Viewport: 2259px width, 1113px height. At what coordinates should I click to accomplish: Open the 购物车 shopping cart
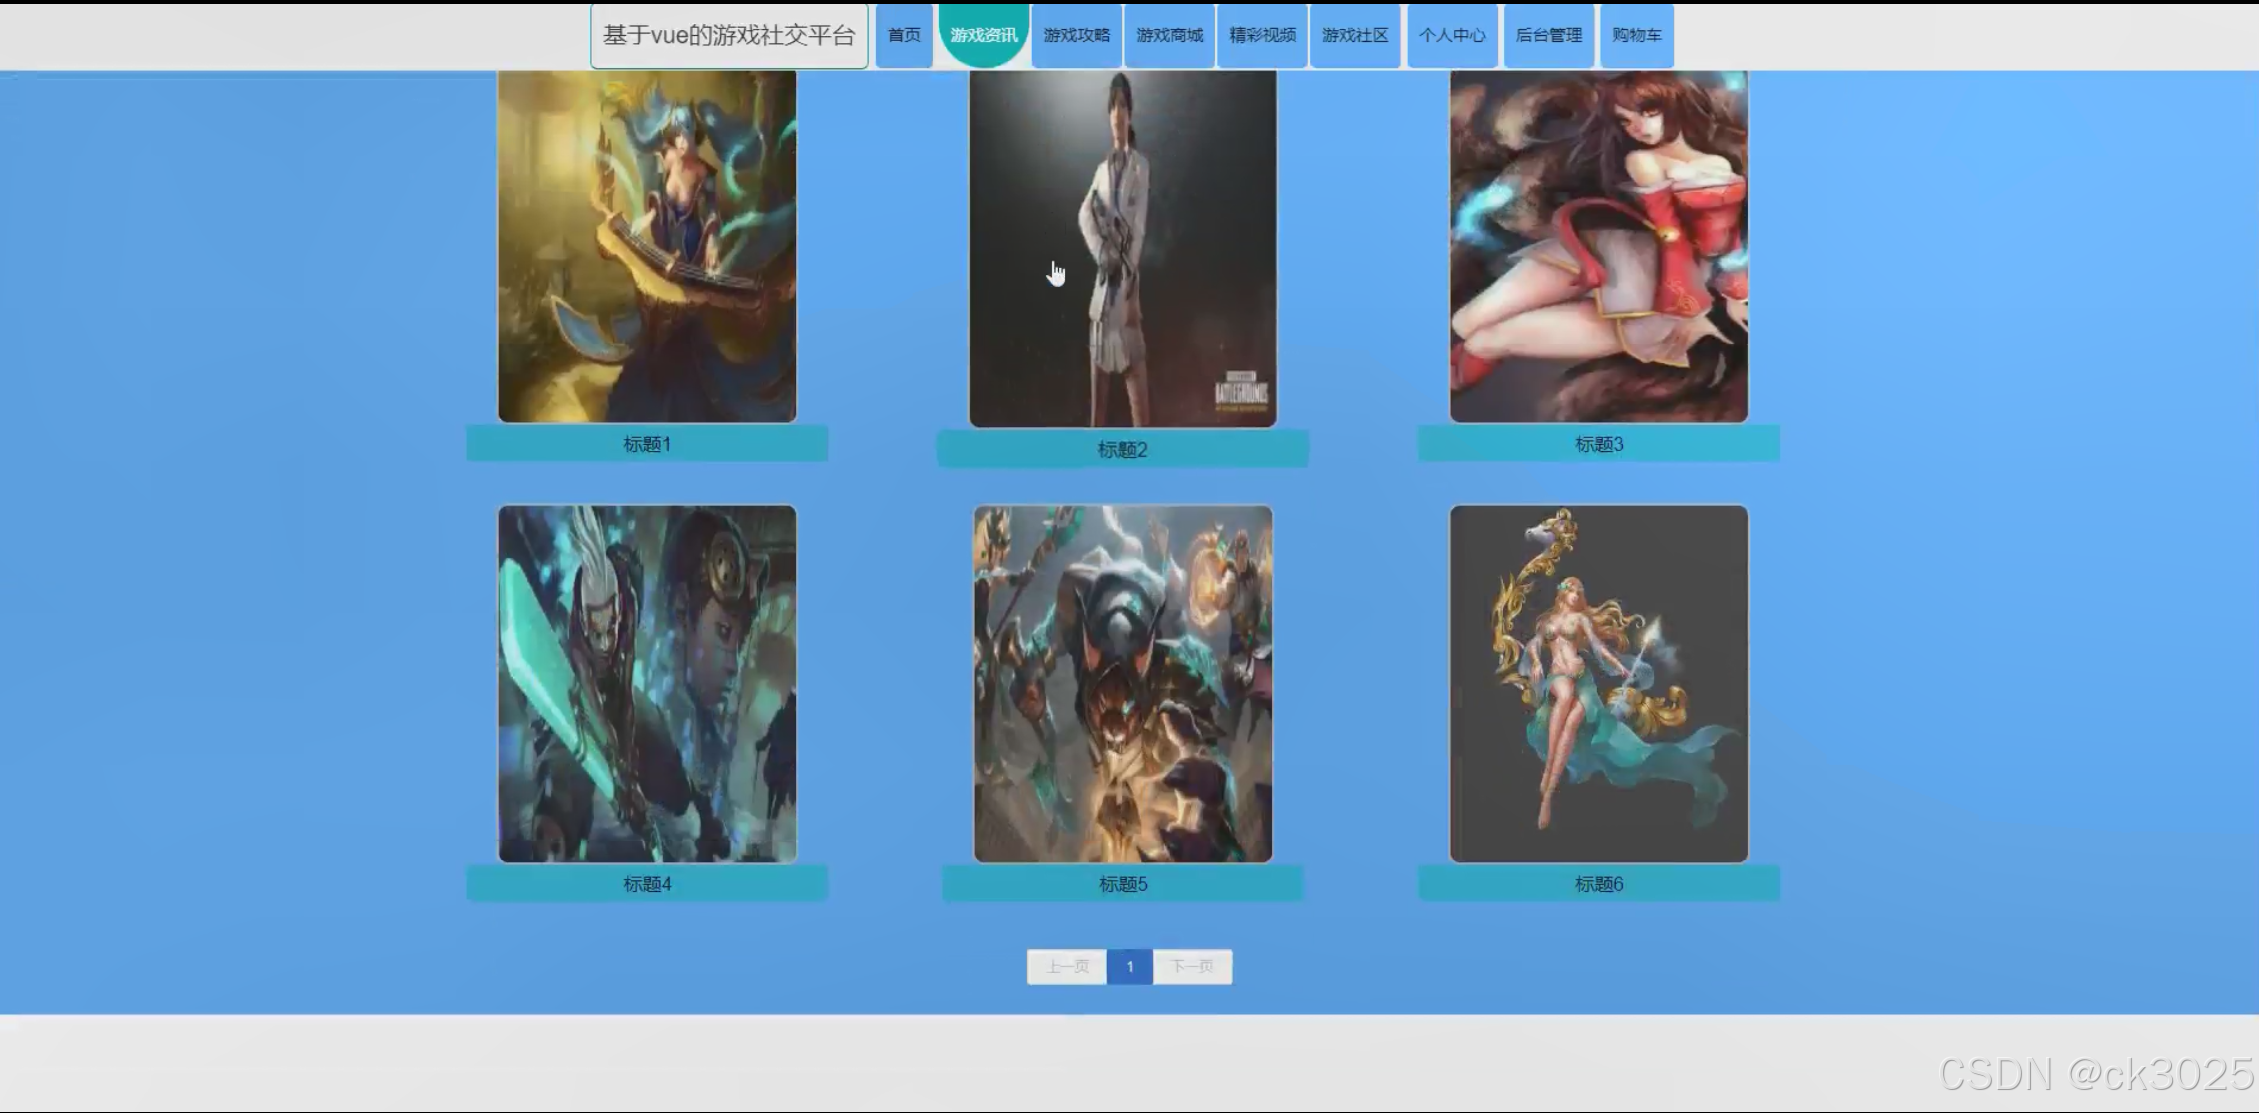click(1636, 35)
